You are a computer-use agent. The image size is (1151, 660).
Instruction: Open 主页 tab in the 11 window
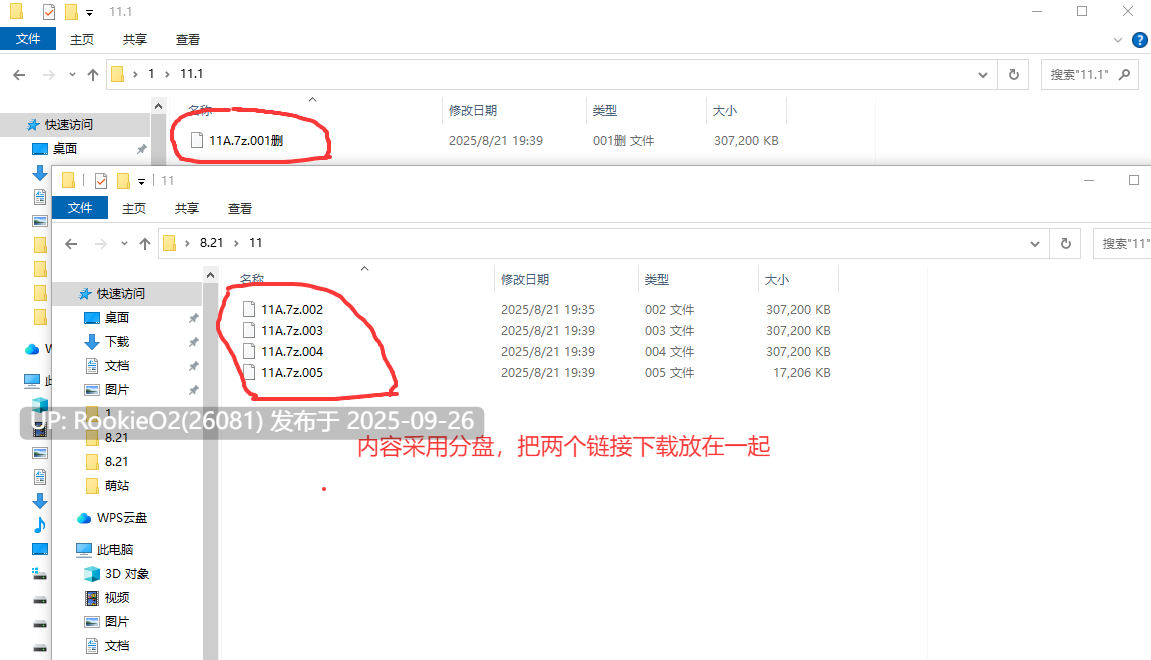tap(134, 208)
